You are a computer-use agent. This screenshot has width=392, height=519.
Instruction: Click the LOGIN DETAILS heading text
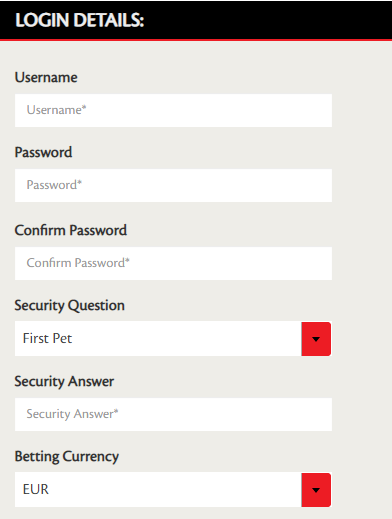click(x=80, y=20)
